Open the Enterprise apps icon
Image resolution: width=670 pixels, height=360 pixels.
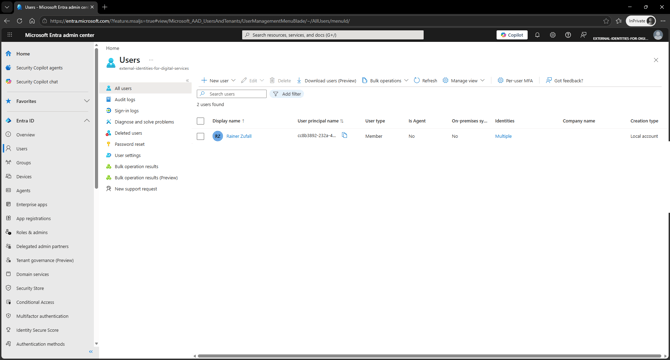pos(8,205)
